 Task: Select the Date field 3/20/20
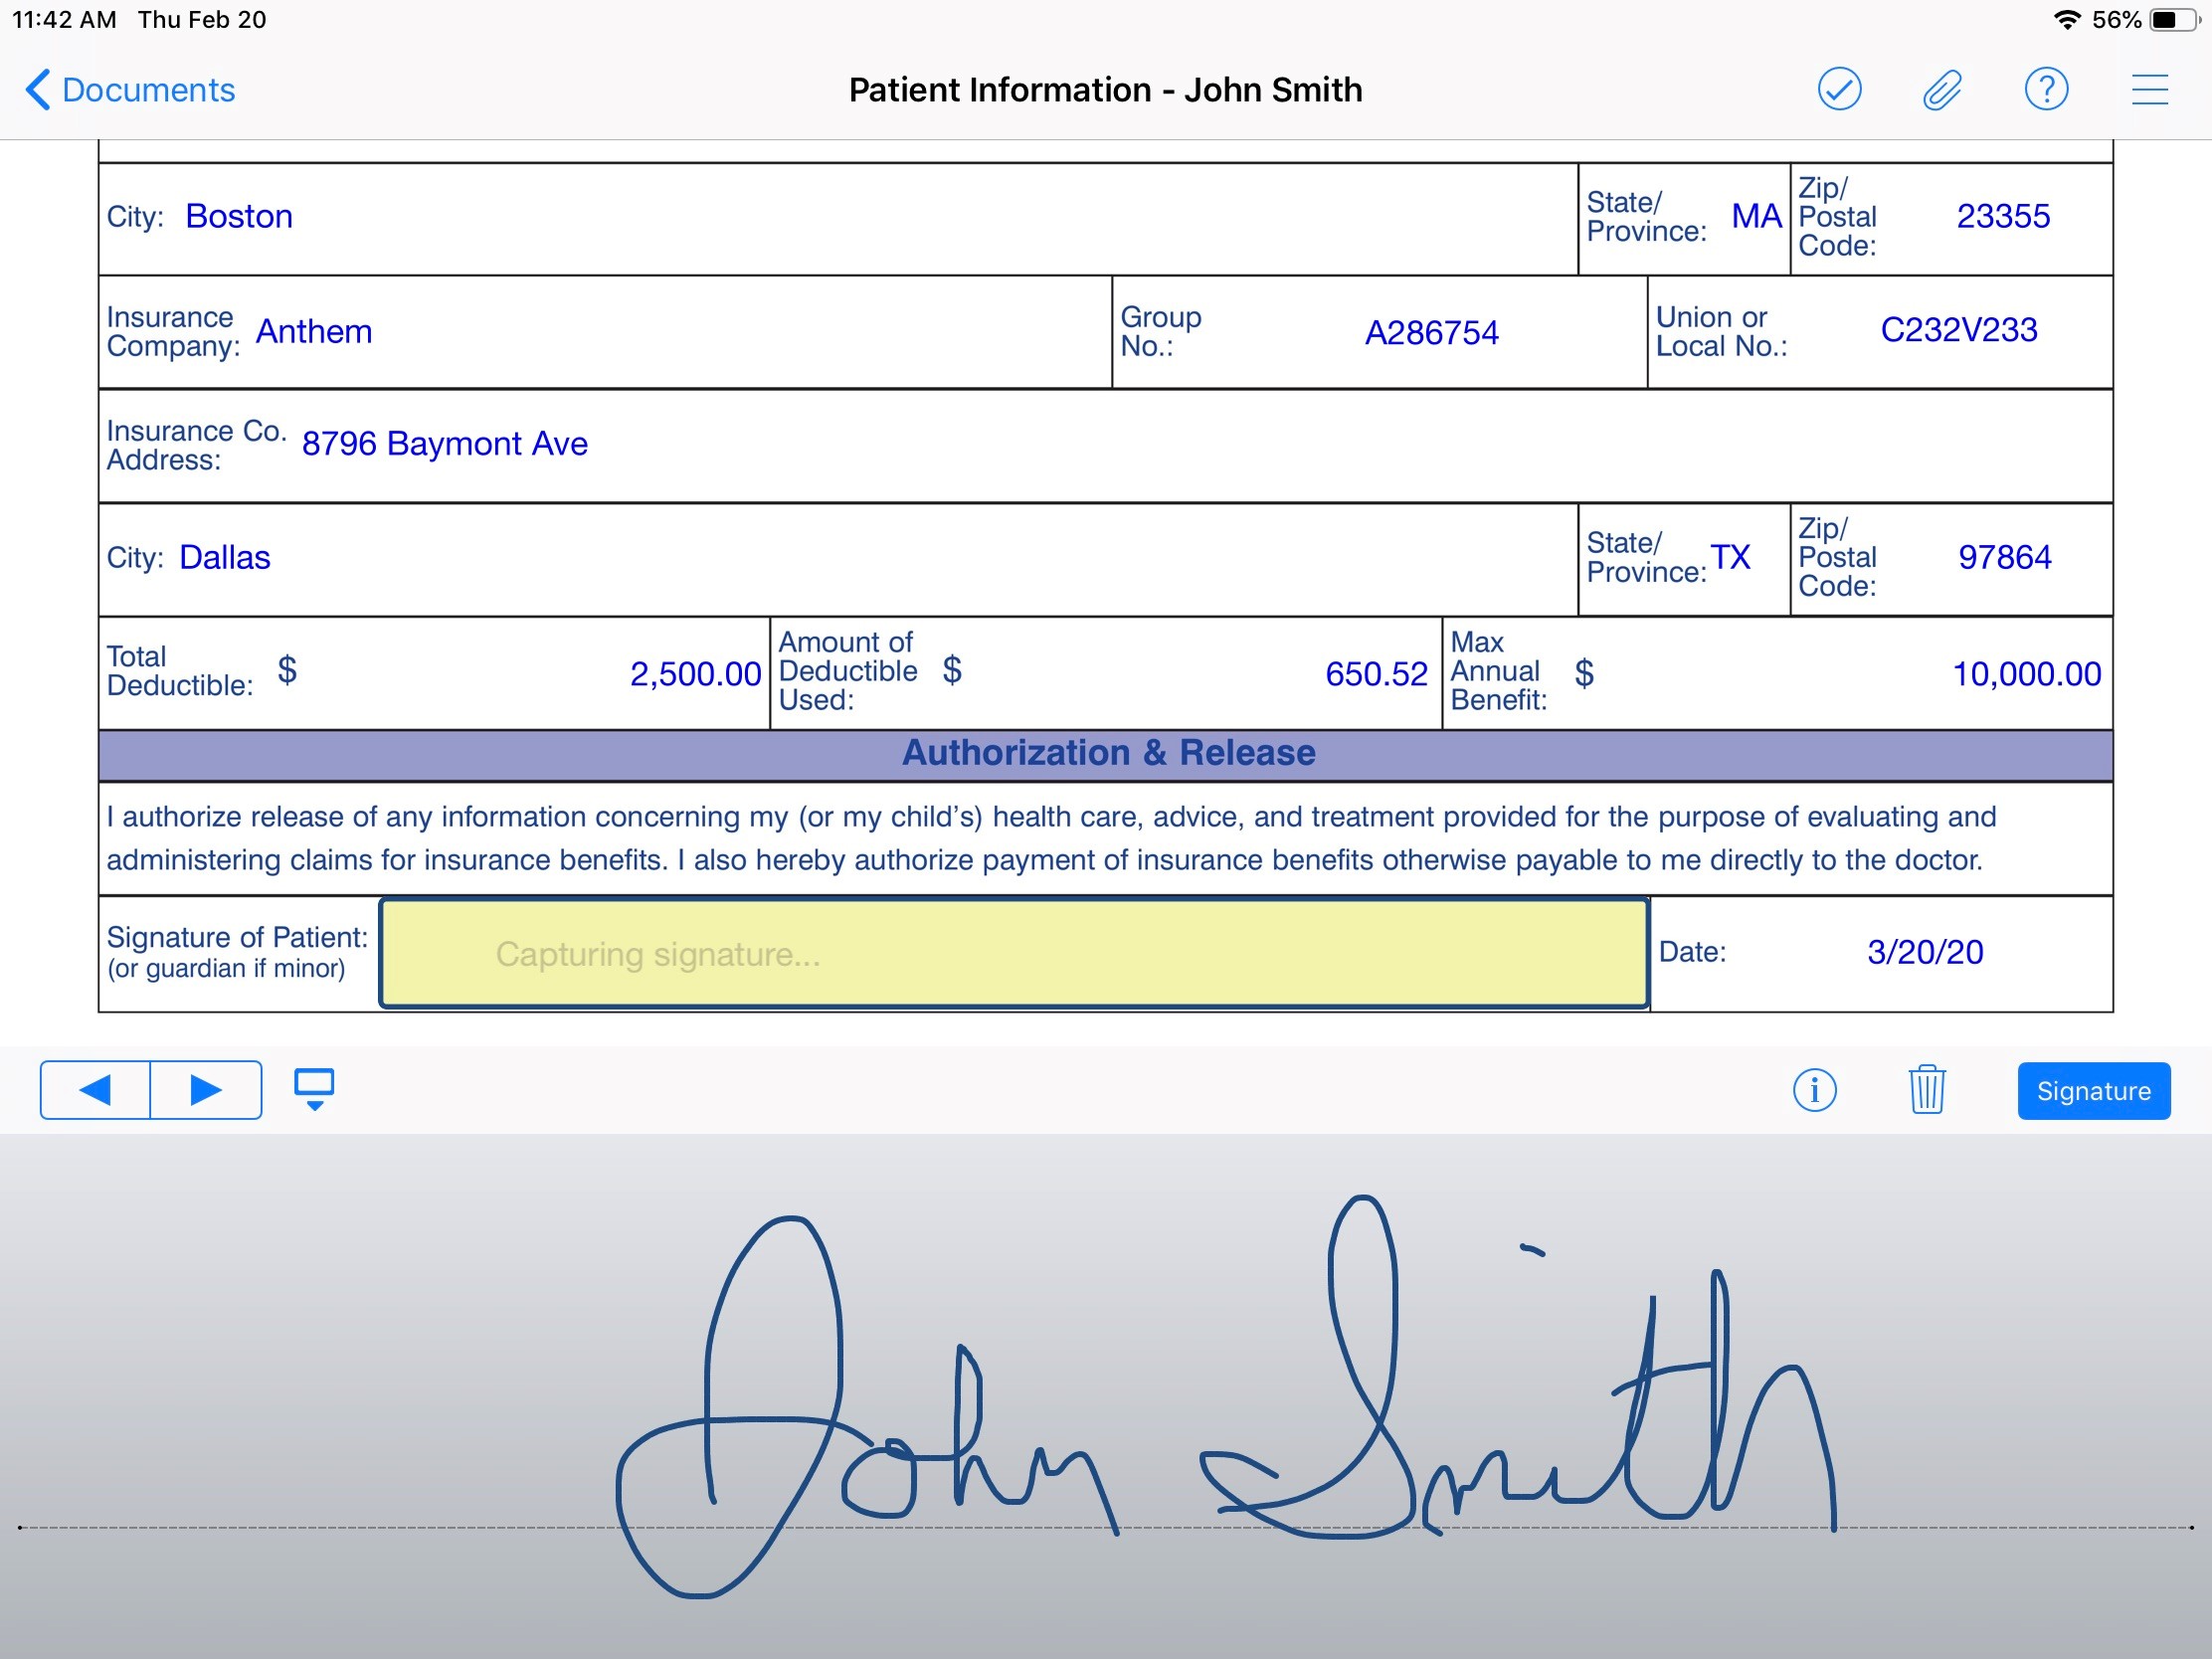[1924, 952]
